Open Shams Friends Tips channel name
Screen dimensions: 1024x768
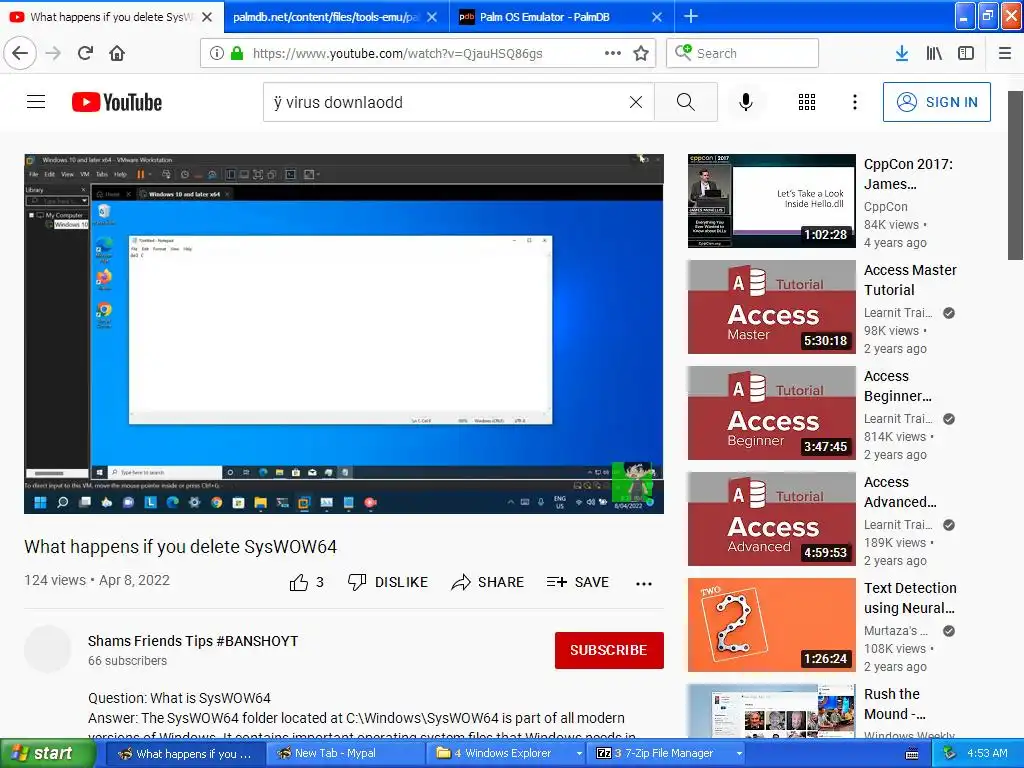tap(193, 641)
